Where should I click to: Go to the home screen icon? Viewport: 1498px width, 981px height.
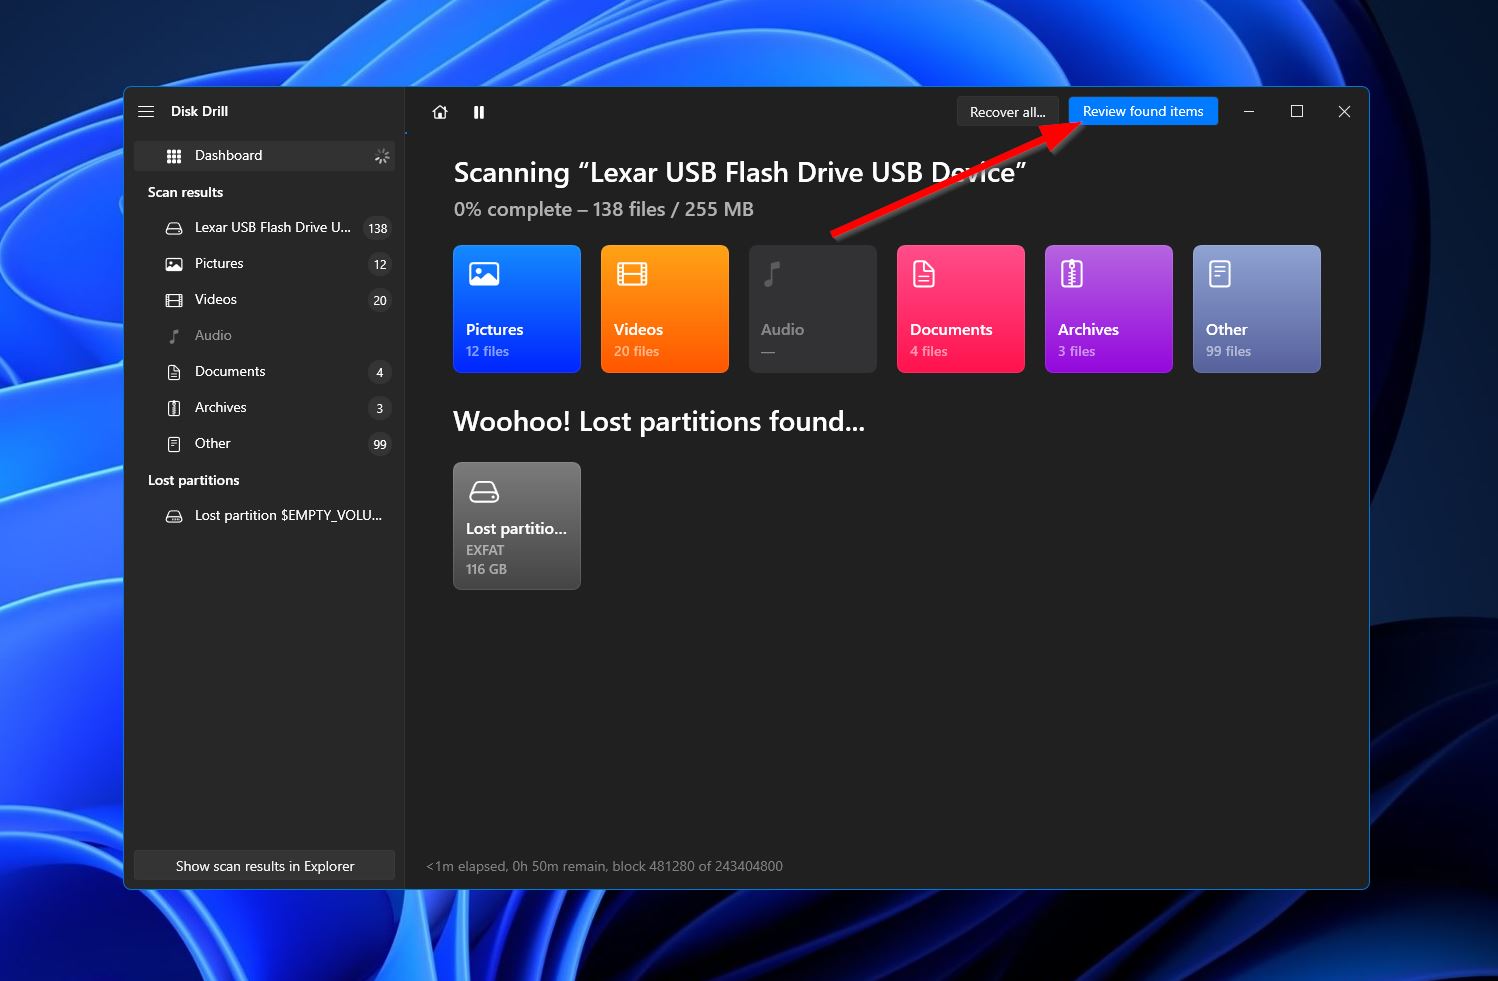pyautogui.click(x=440, y=112)
